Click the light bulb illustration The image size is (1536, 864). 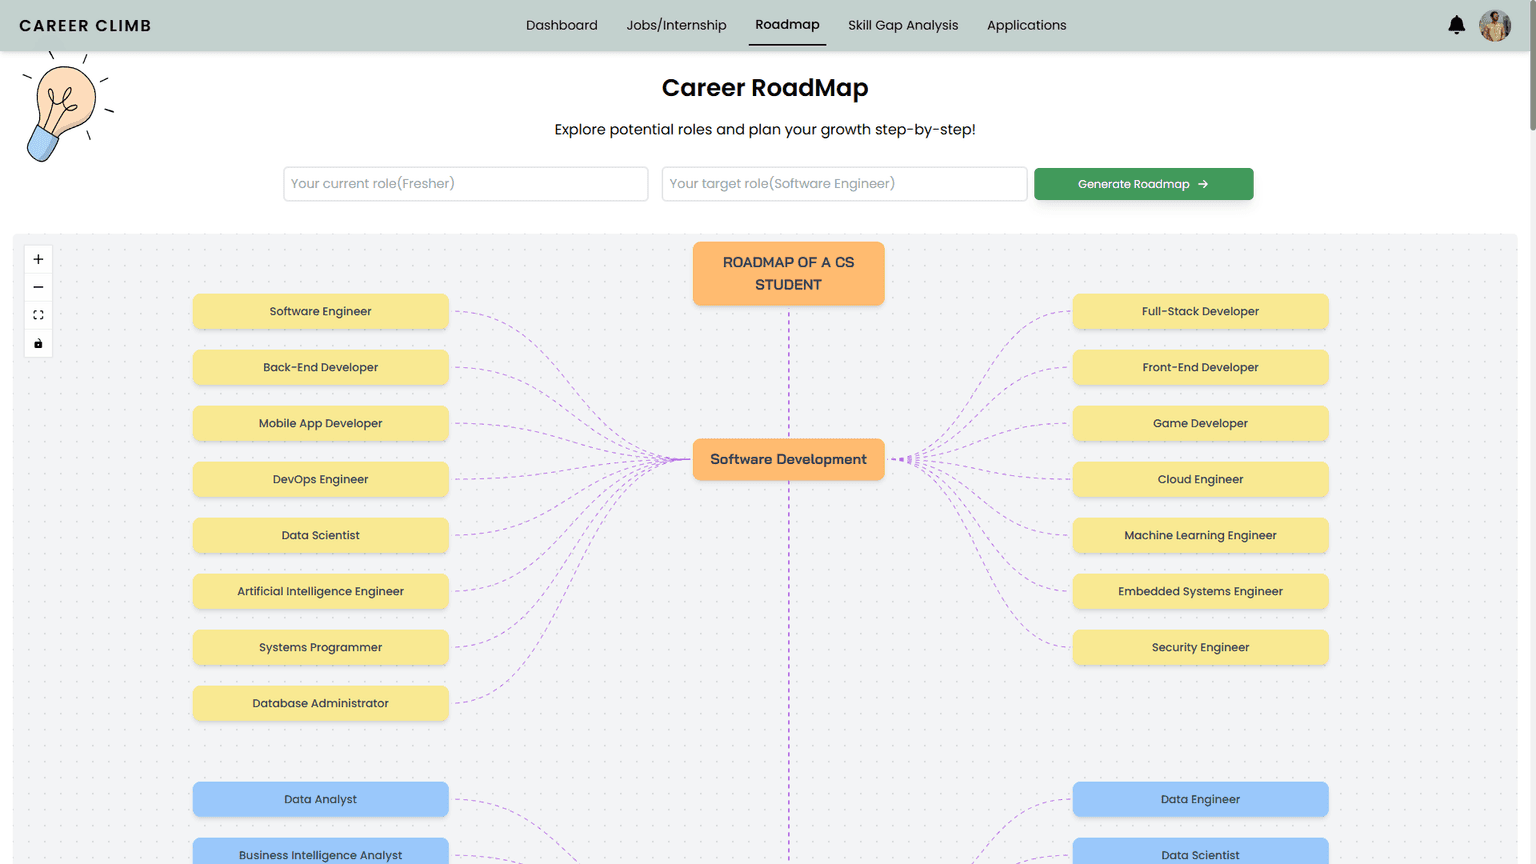pos(66,108)
